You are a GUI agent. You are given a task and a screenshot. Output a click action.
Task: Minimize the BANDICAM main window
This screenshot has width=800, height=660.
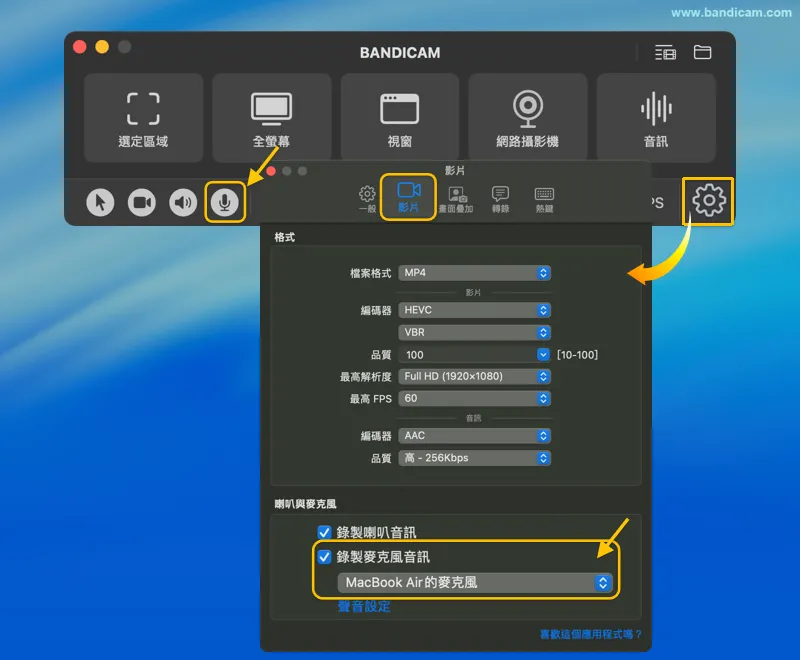(102, 47)
